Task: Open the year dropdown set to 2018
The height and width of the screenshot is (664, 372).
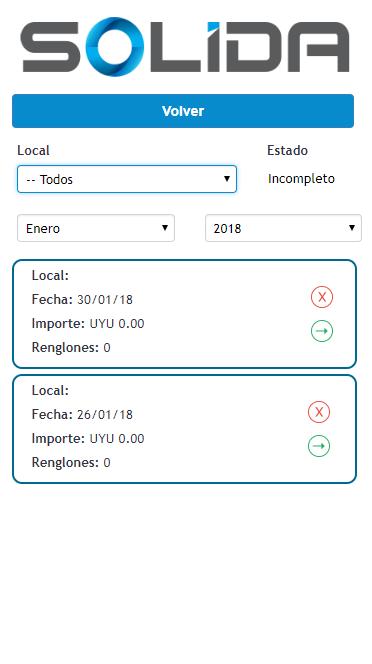Action: click(x=283, y=228)
